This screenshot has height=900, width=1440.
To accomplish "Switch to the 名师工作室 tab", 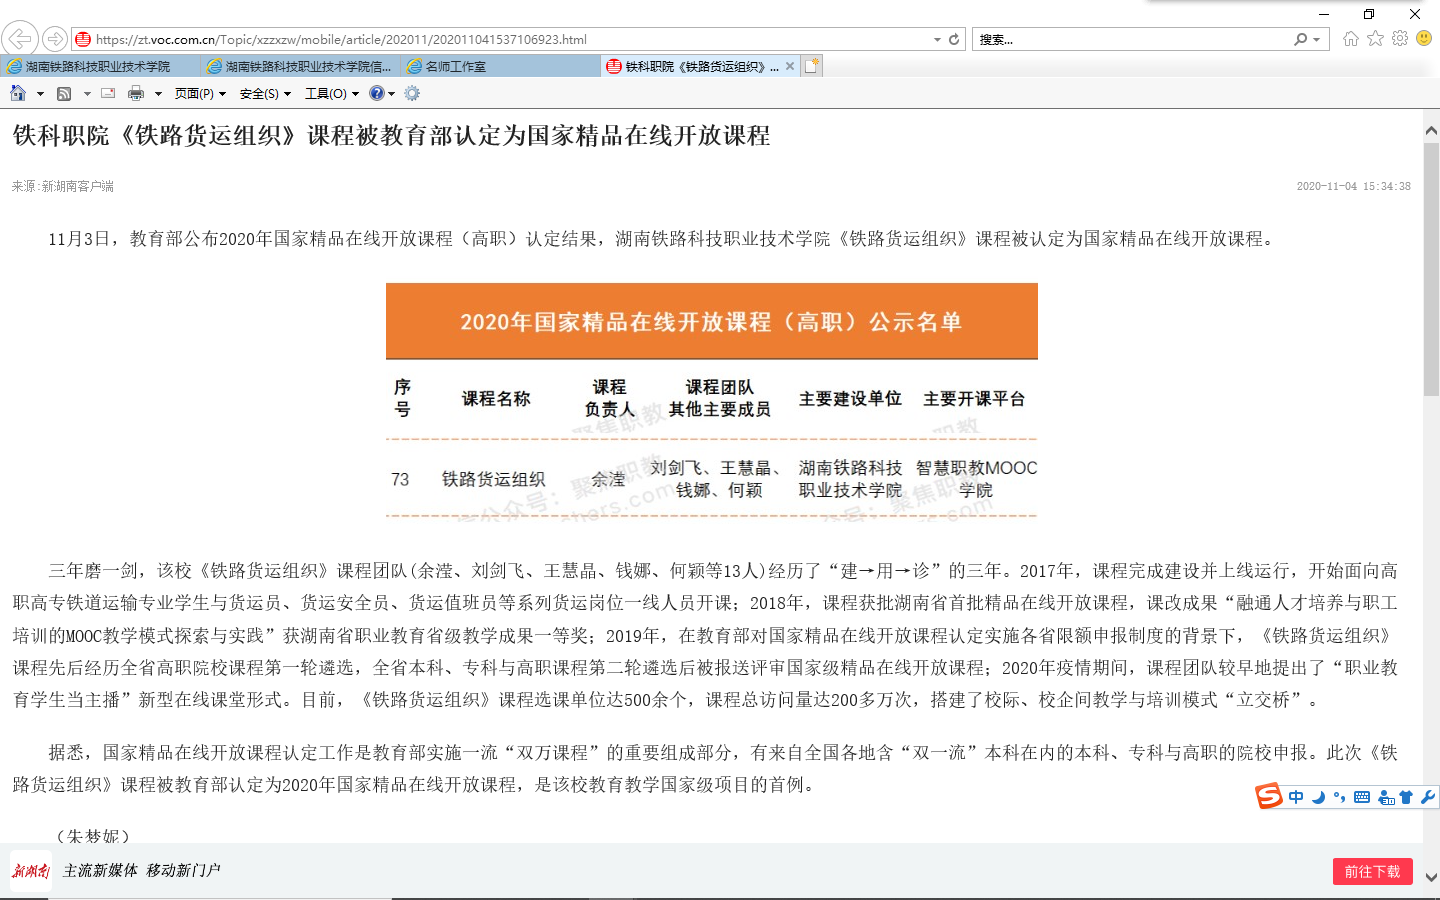I will pyautogui.click(x=500, y=66).
